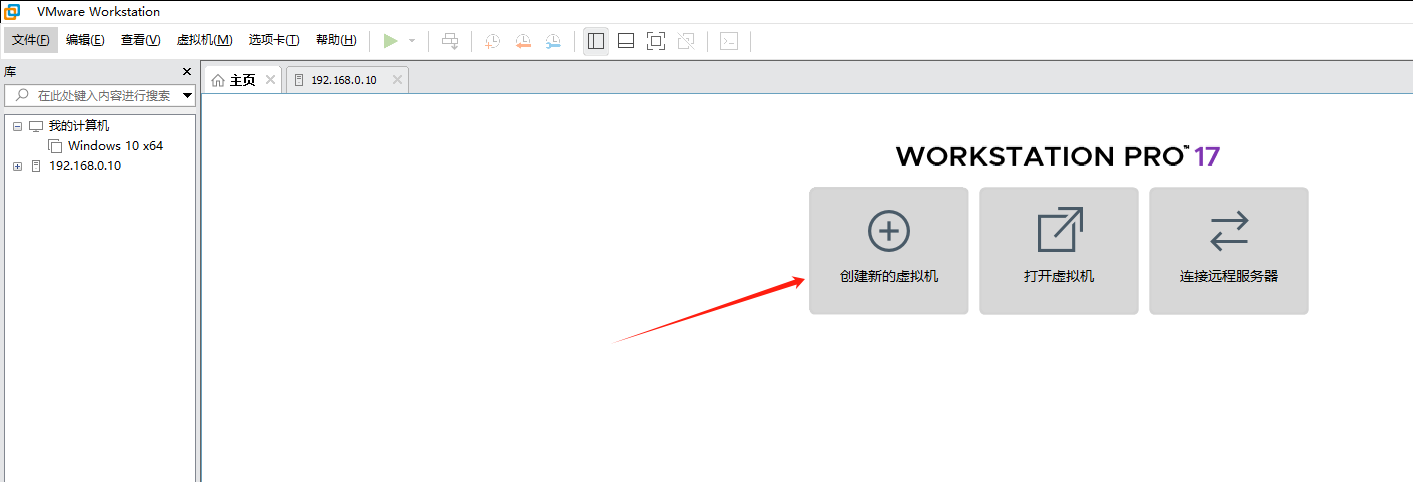
Task: Close the 主页 tab
Action: point(271,80)
